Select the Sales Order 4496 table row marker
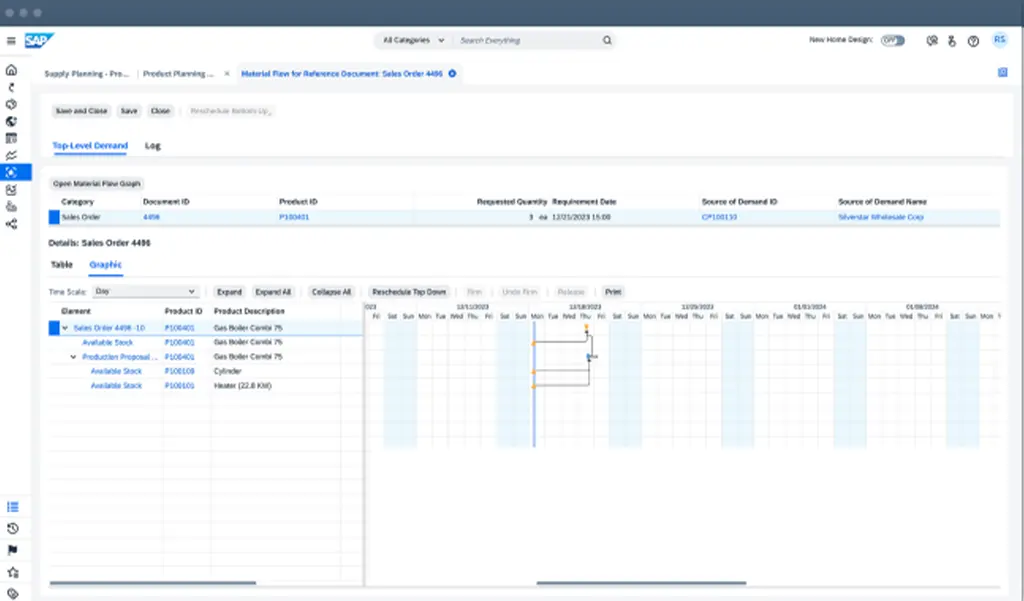1024x601 pixels. [54, 218]
